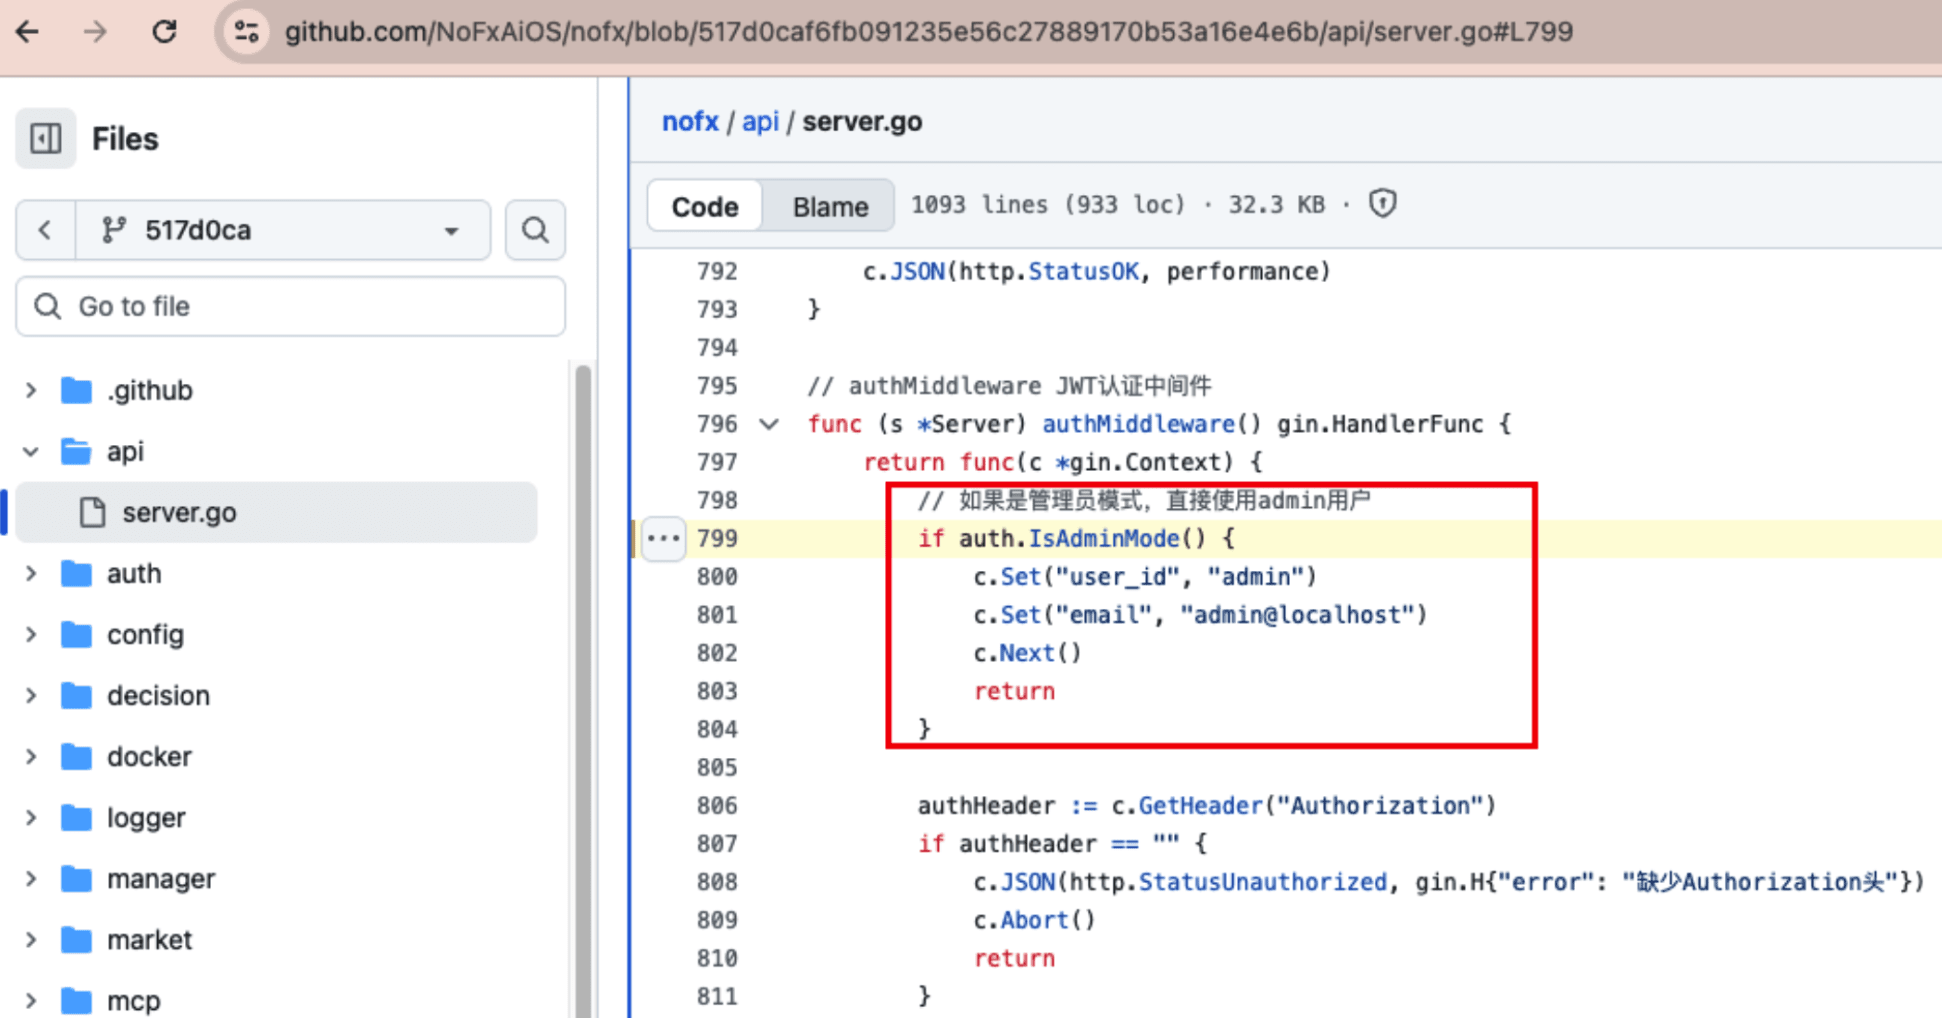This screenshot has width=1942, height=1018.
Task: Expand the .github folder
Action: [31, 390]
